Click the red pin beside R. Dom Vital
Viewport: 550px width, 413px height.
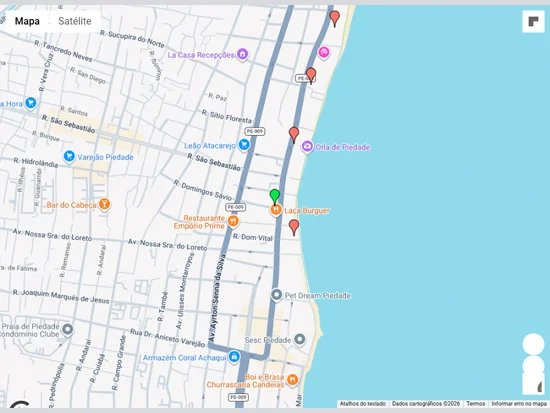[294, 227]
